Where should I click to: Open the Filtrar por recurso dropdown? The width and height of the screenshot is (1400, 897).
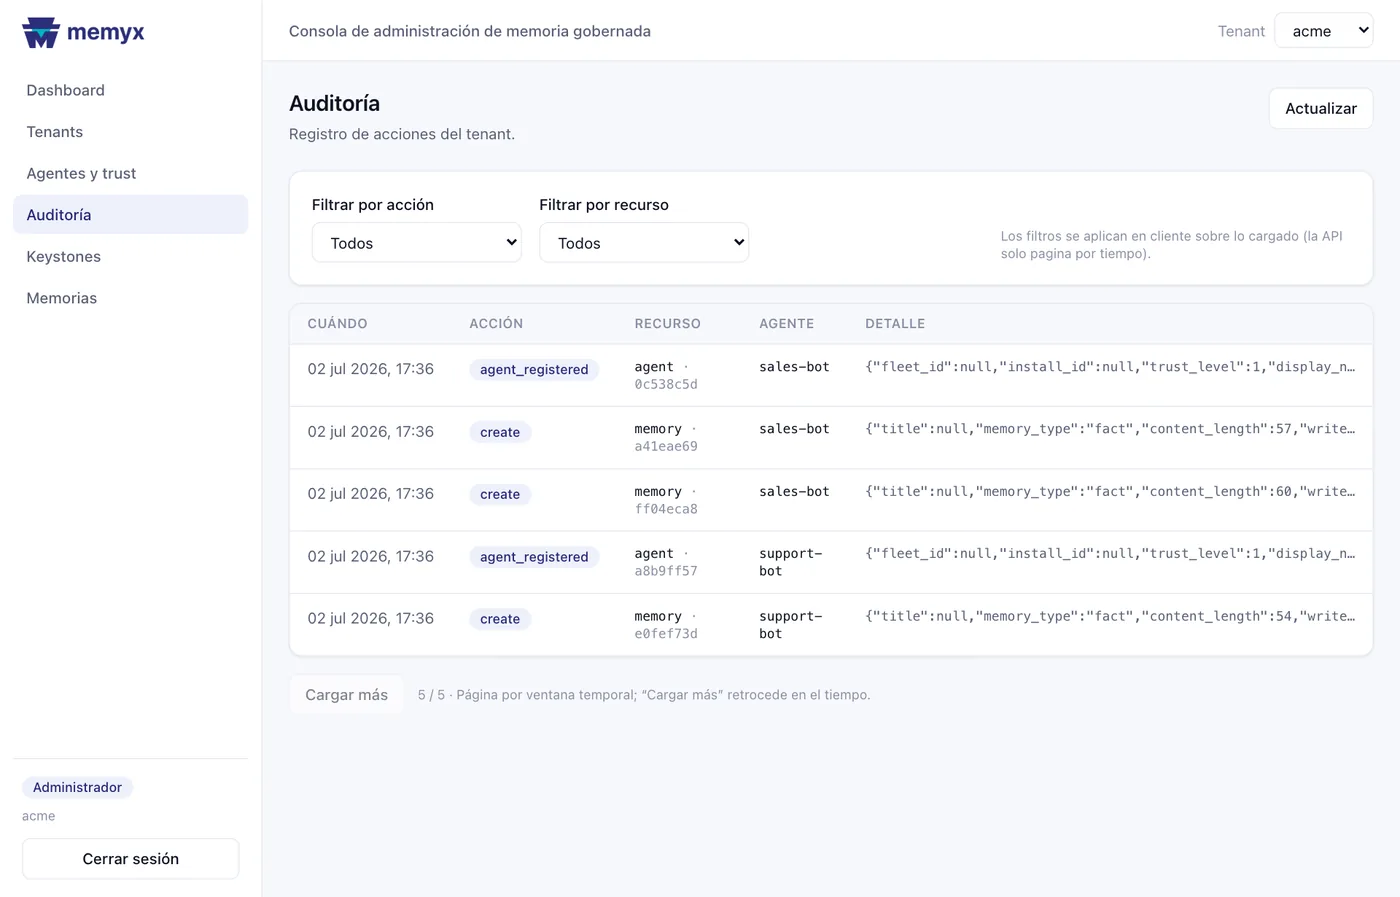point(644,243)
